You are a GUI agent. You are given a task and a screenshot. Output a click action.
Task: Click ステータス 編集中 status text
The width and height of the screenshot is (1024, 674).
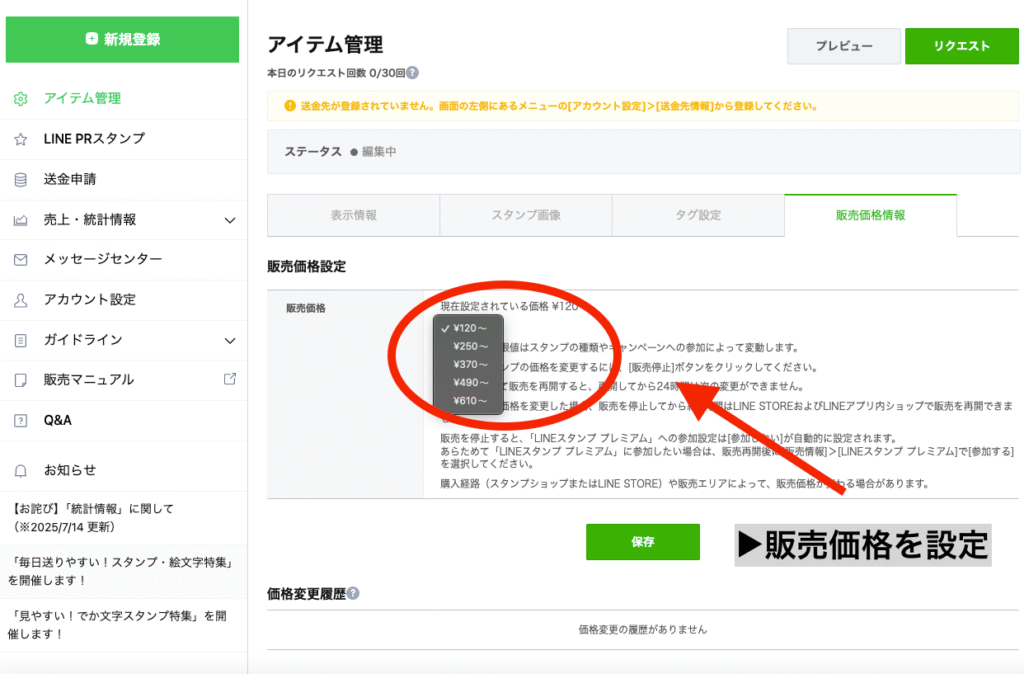pos(340,152)
